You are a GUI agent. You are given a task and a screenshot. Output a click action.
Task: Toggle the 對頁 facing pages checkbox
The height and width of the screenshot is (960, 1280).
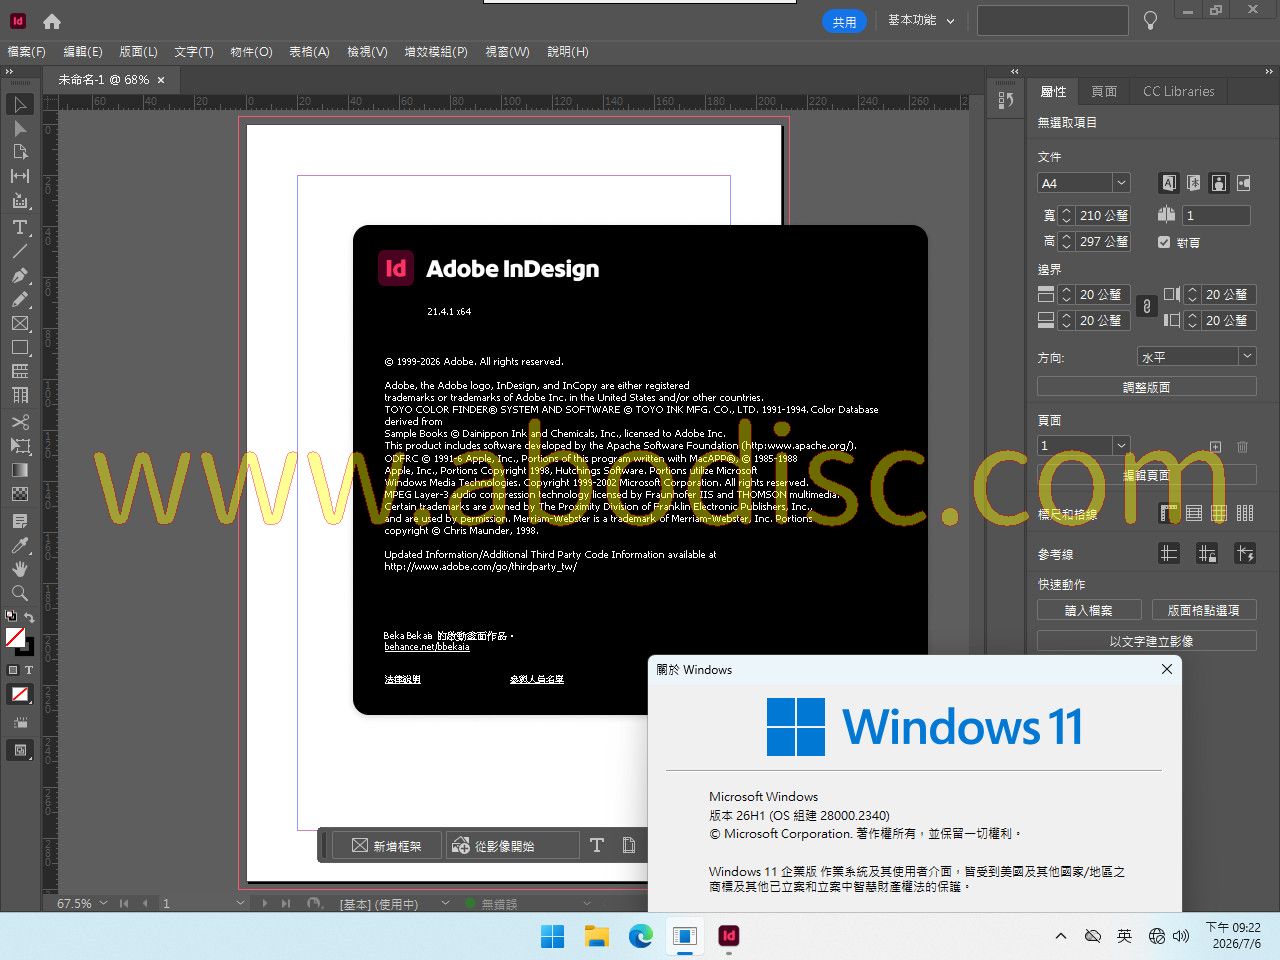pos(1164,242)
